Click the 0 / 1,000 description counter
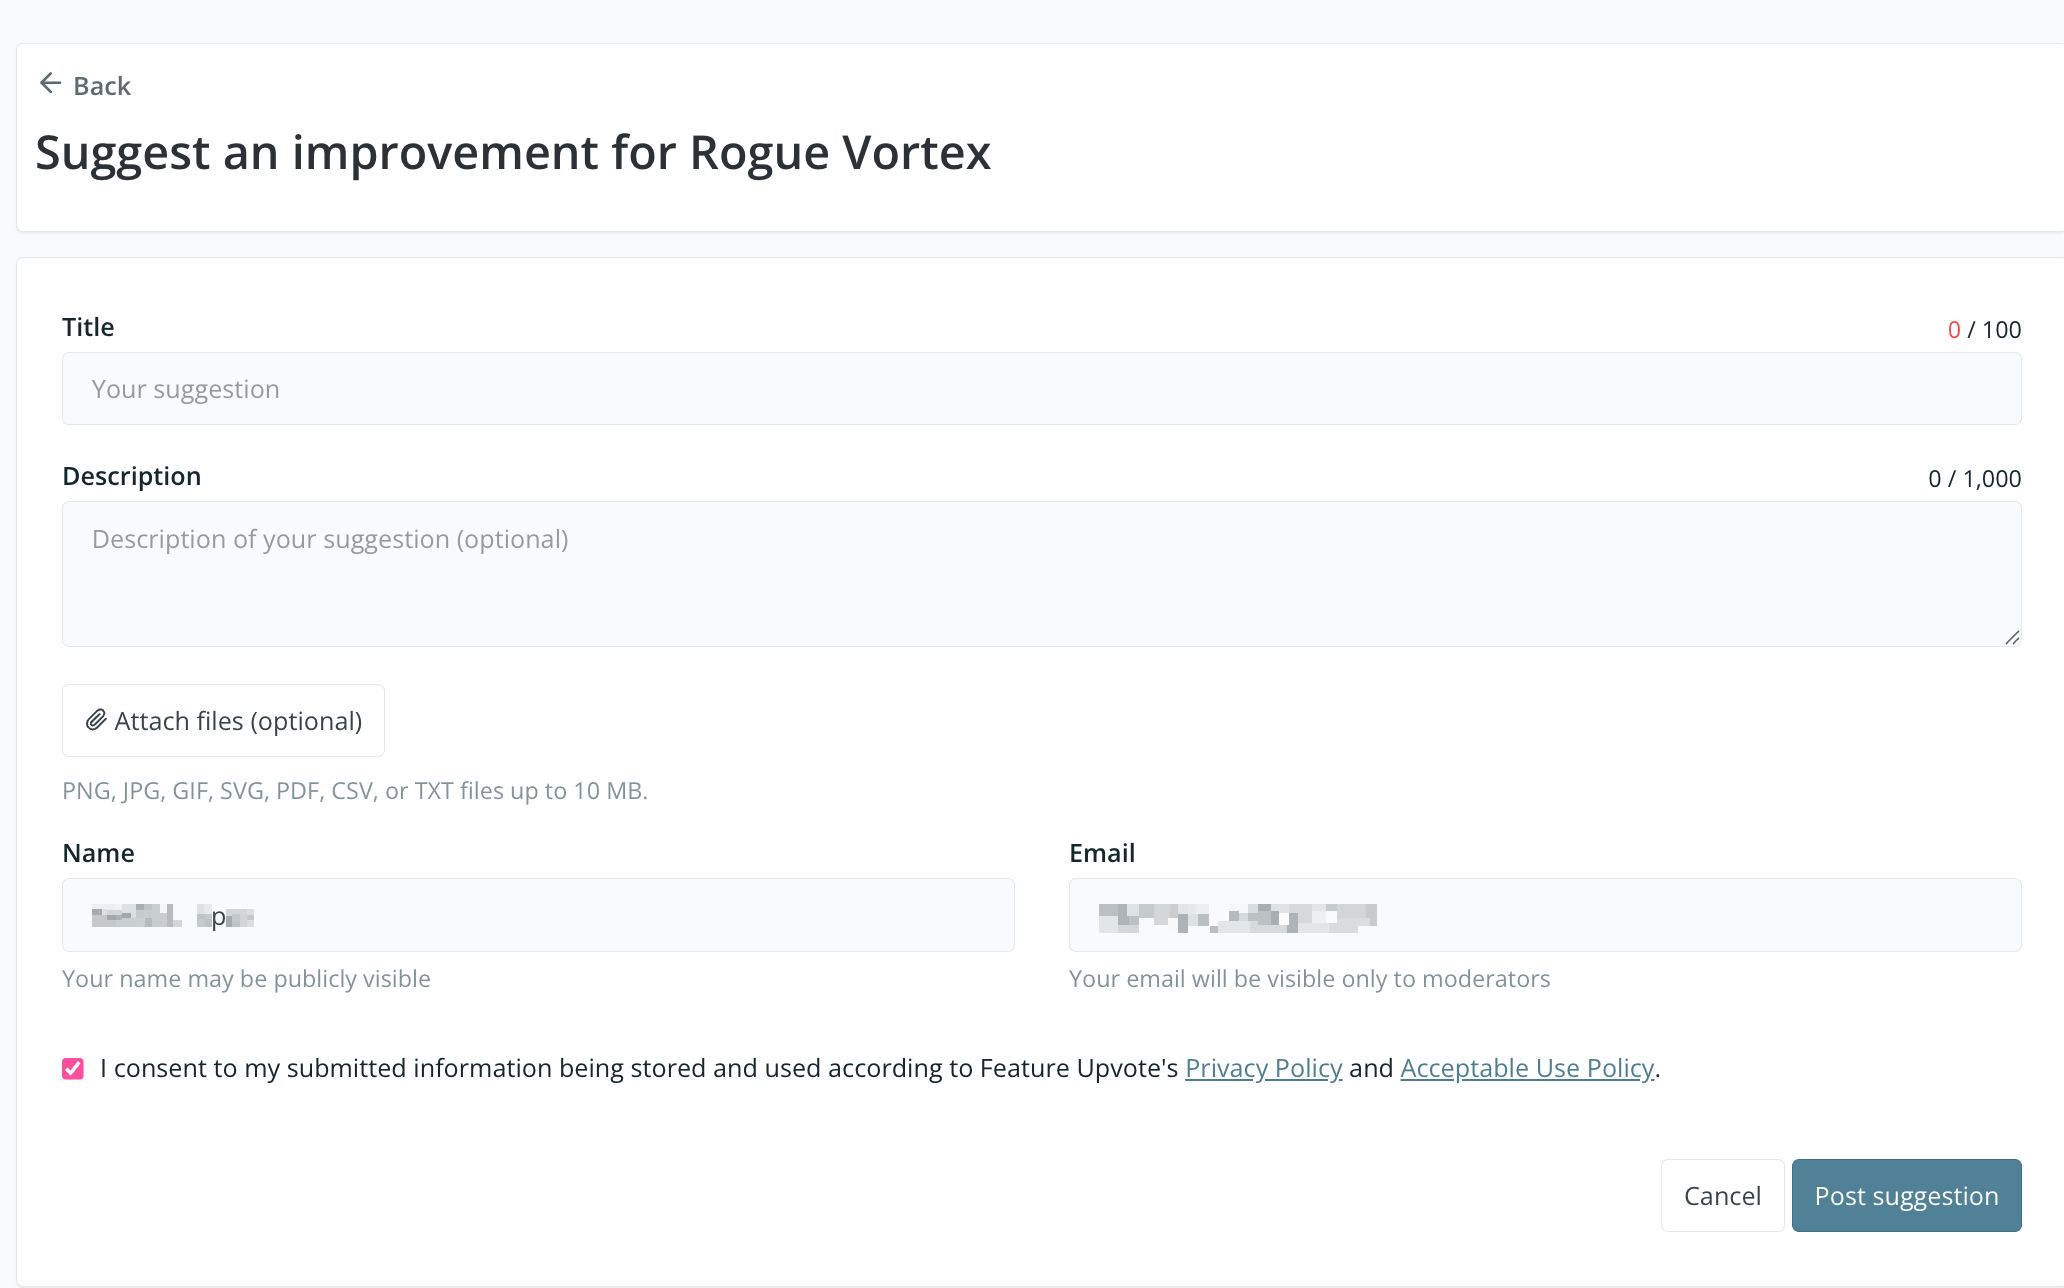 point(1974,479)
